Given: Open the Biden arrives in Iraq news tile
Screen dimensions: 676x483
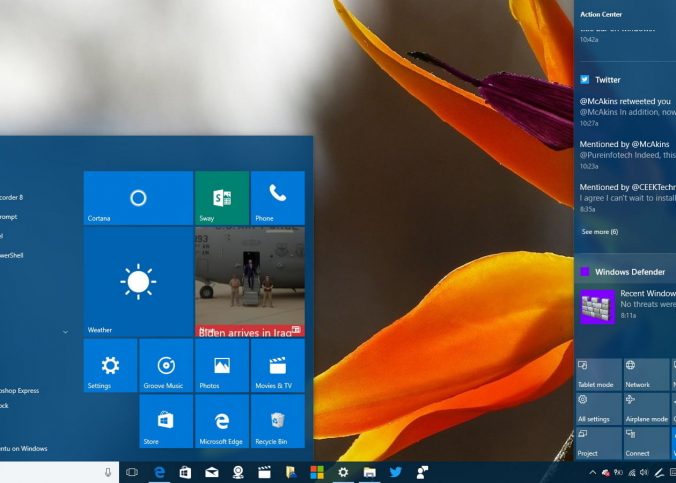Looking at the screenshot, I should [249, 282].
